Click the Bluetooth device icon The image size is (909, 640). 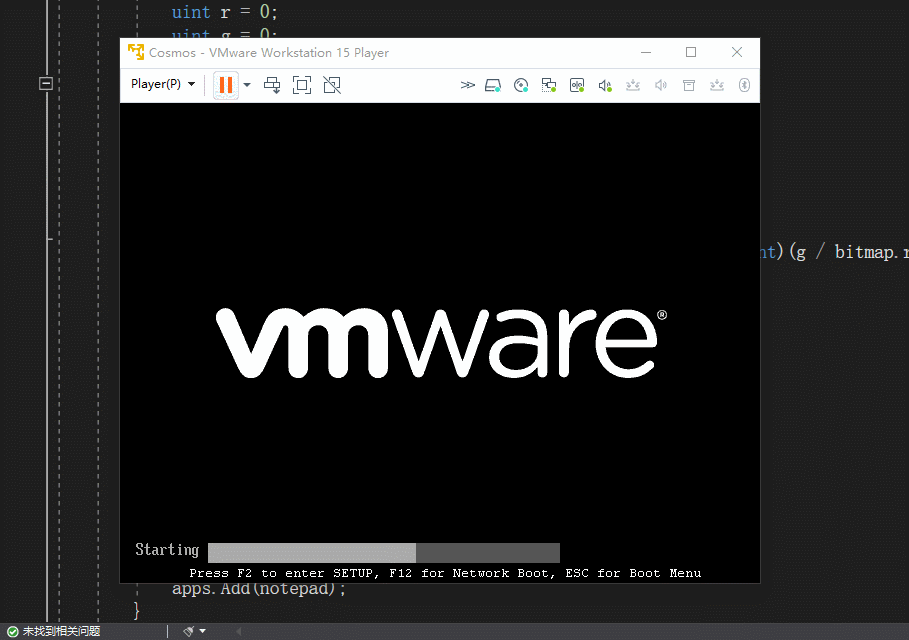click(x=744, y=85)
